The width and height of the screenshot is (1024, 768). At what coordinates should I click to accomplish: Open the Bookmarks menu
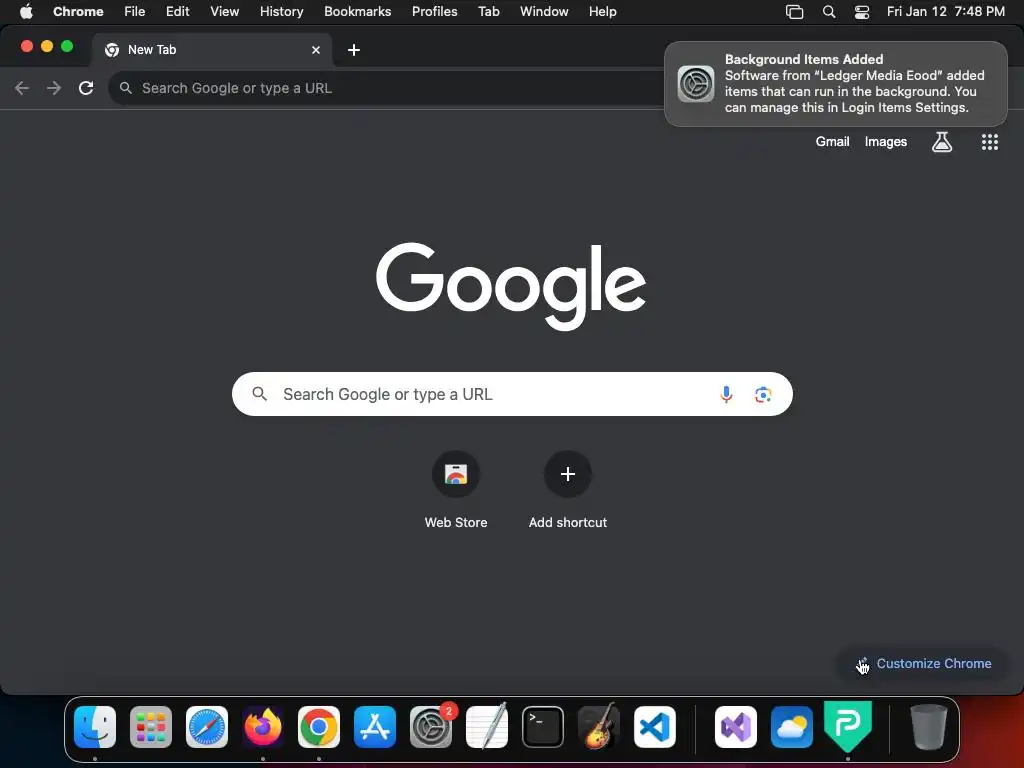click(358, 11)
